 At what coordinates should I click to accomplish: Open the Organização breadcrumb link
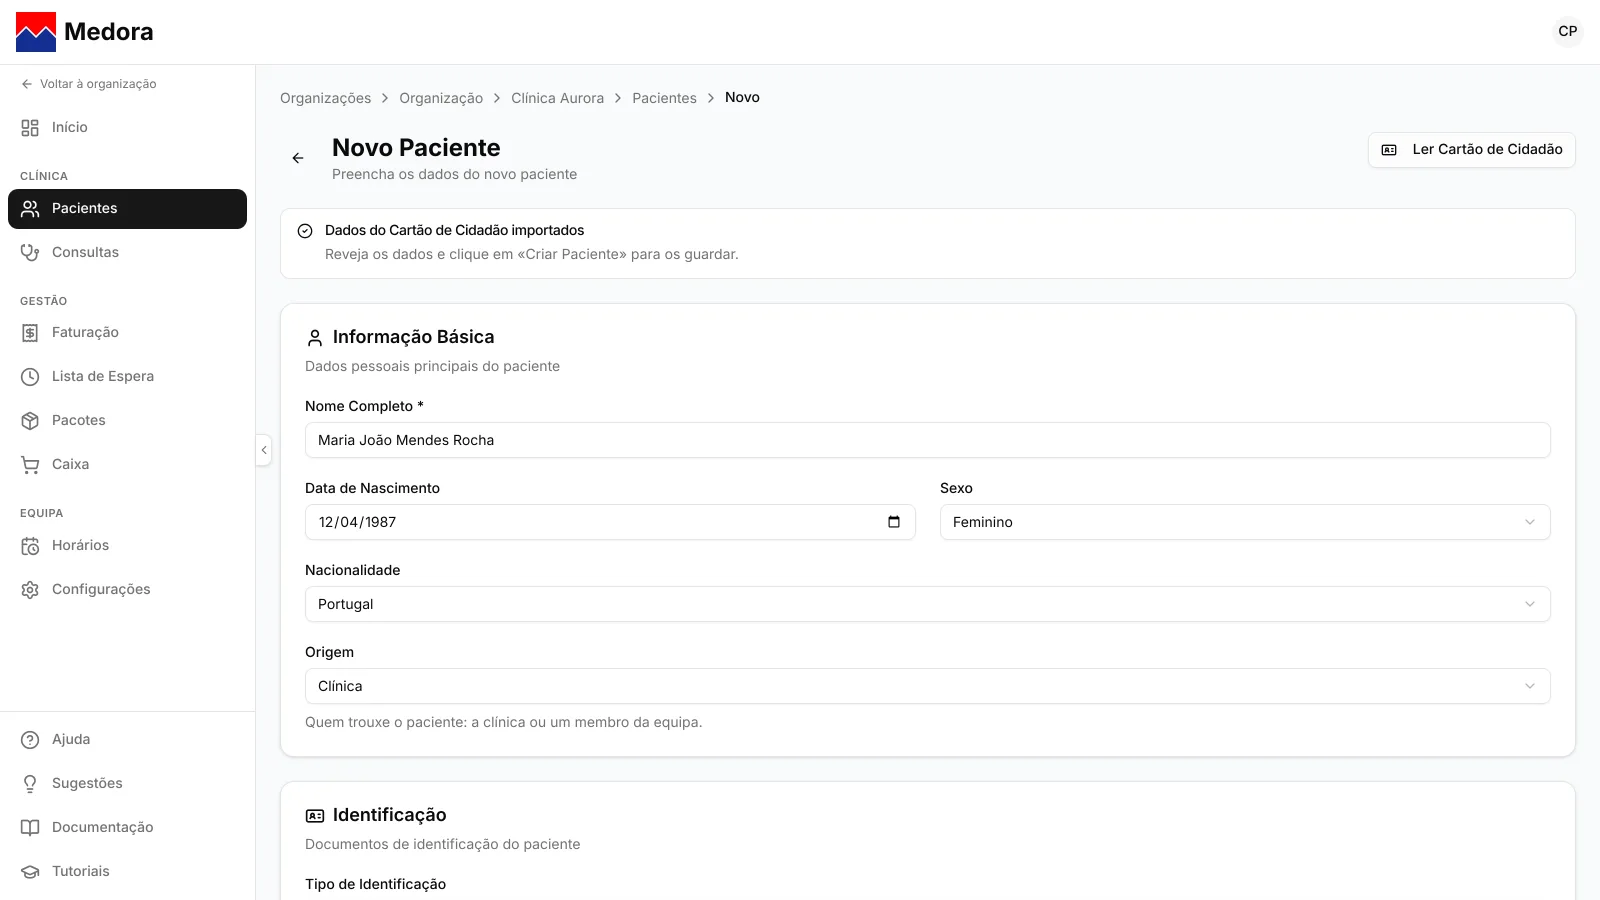click(x=441, y=98)
